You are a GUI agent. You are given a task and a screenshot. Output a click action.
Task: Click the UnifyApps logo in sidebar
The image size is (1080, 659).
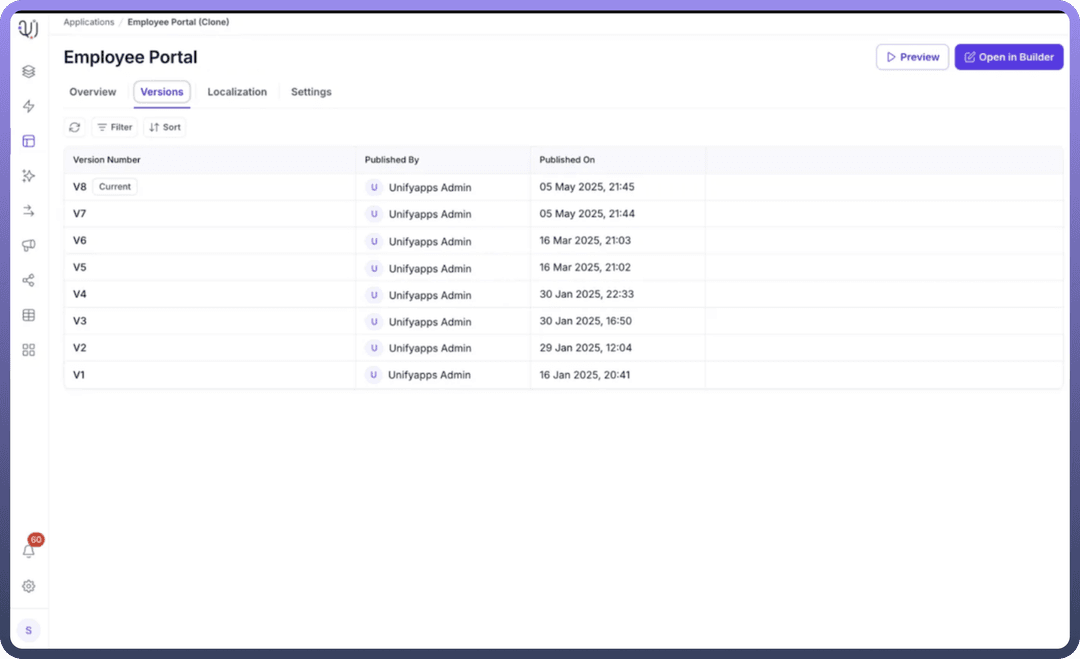coord(29,29)
